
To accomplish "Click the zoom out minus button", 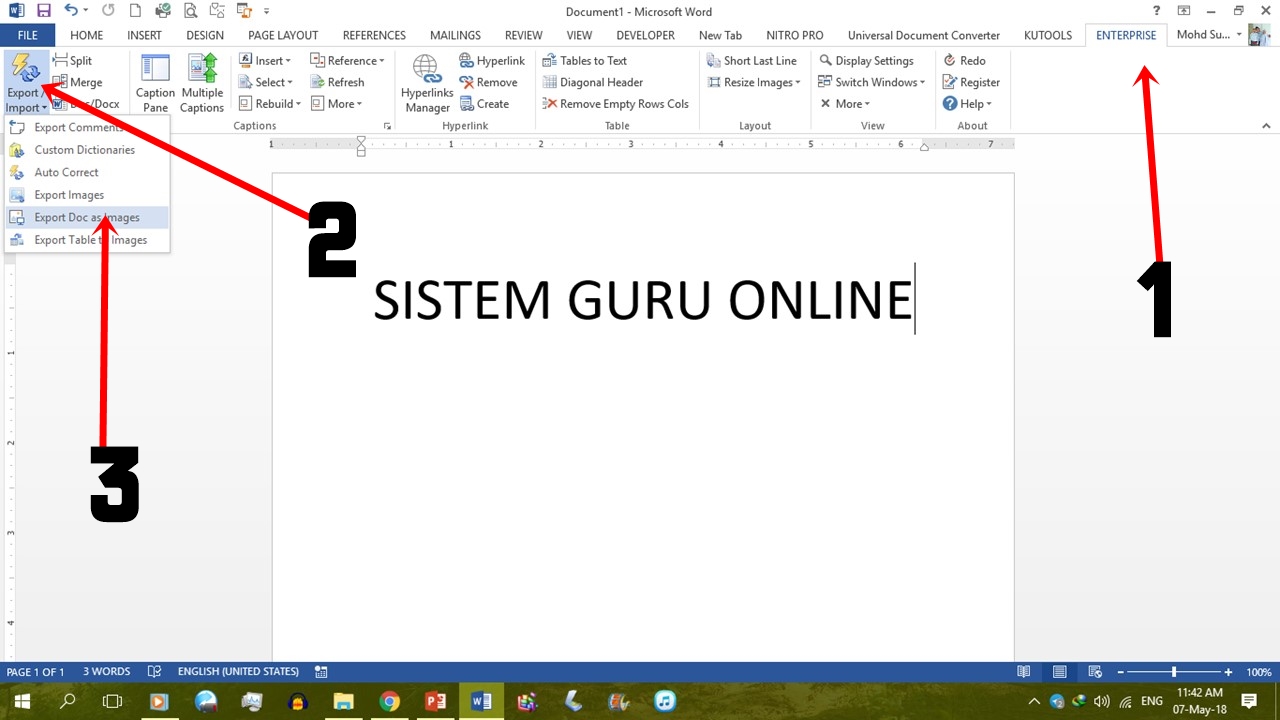I will [1121, 672].
